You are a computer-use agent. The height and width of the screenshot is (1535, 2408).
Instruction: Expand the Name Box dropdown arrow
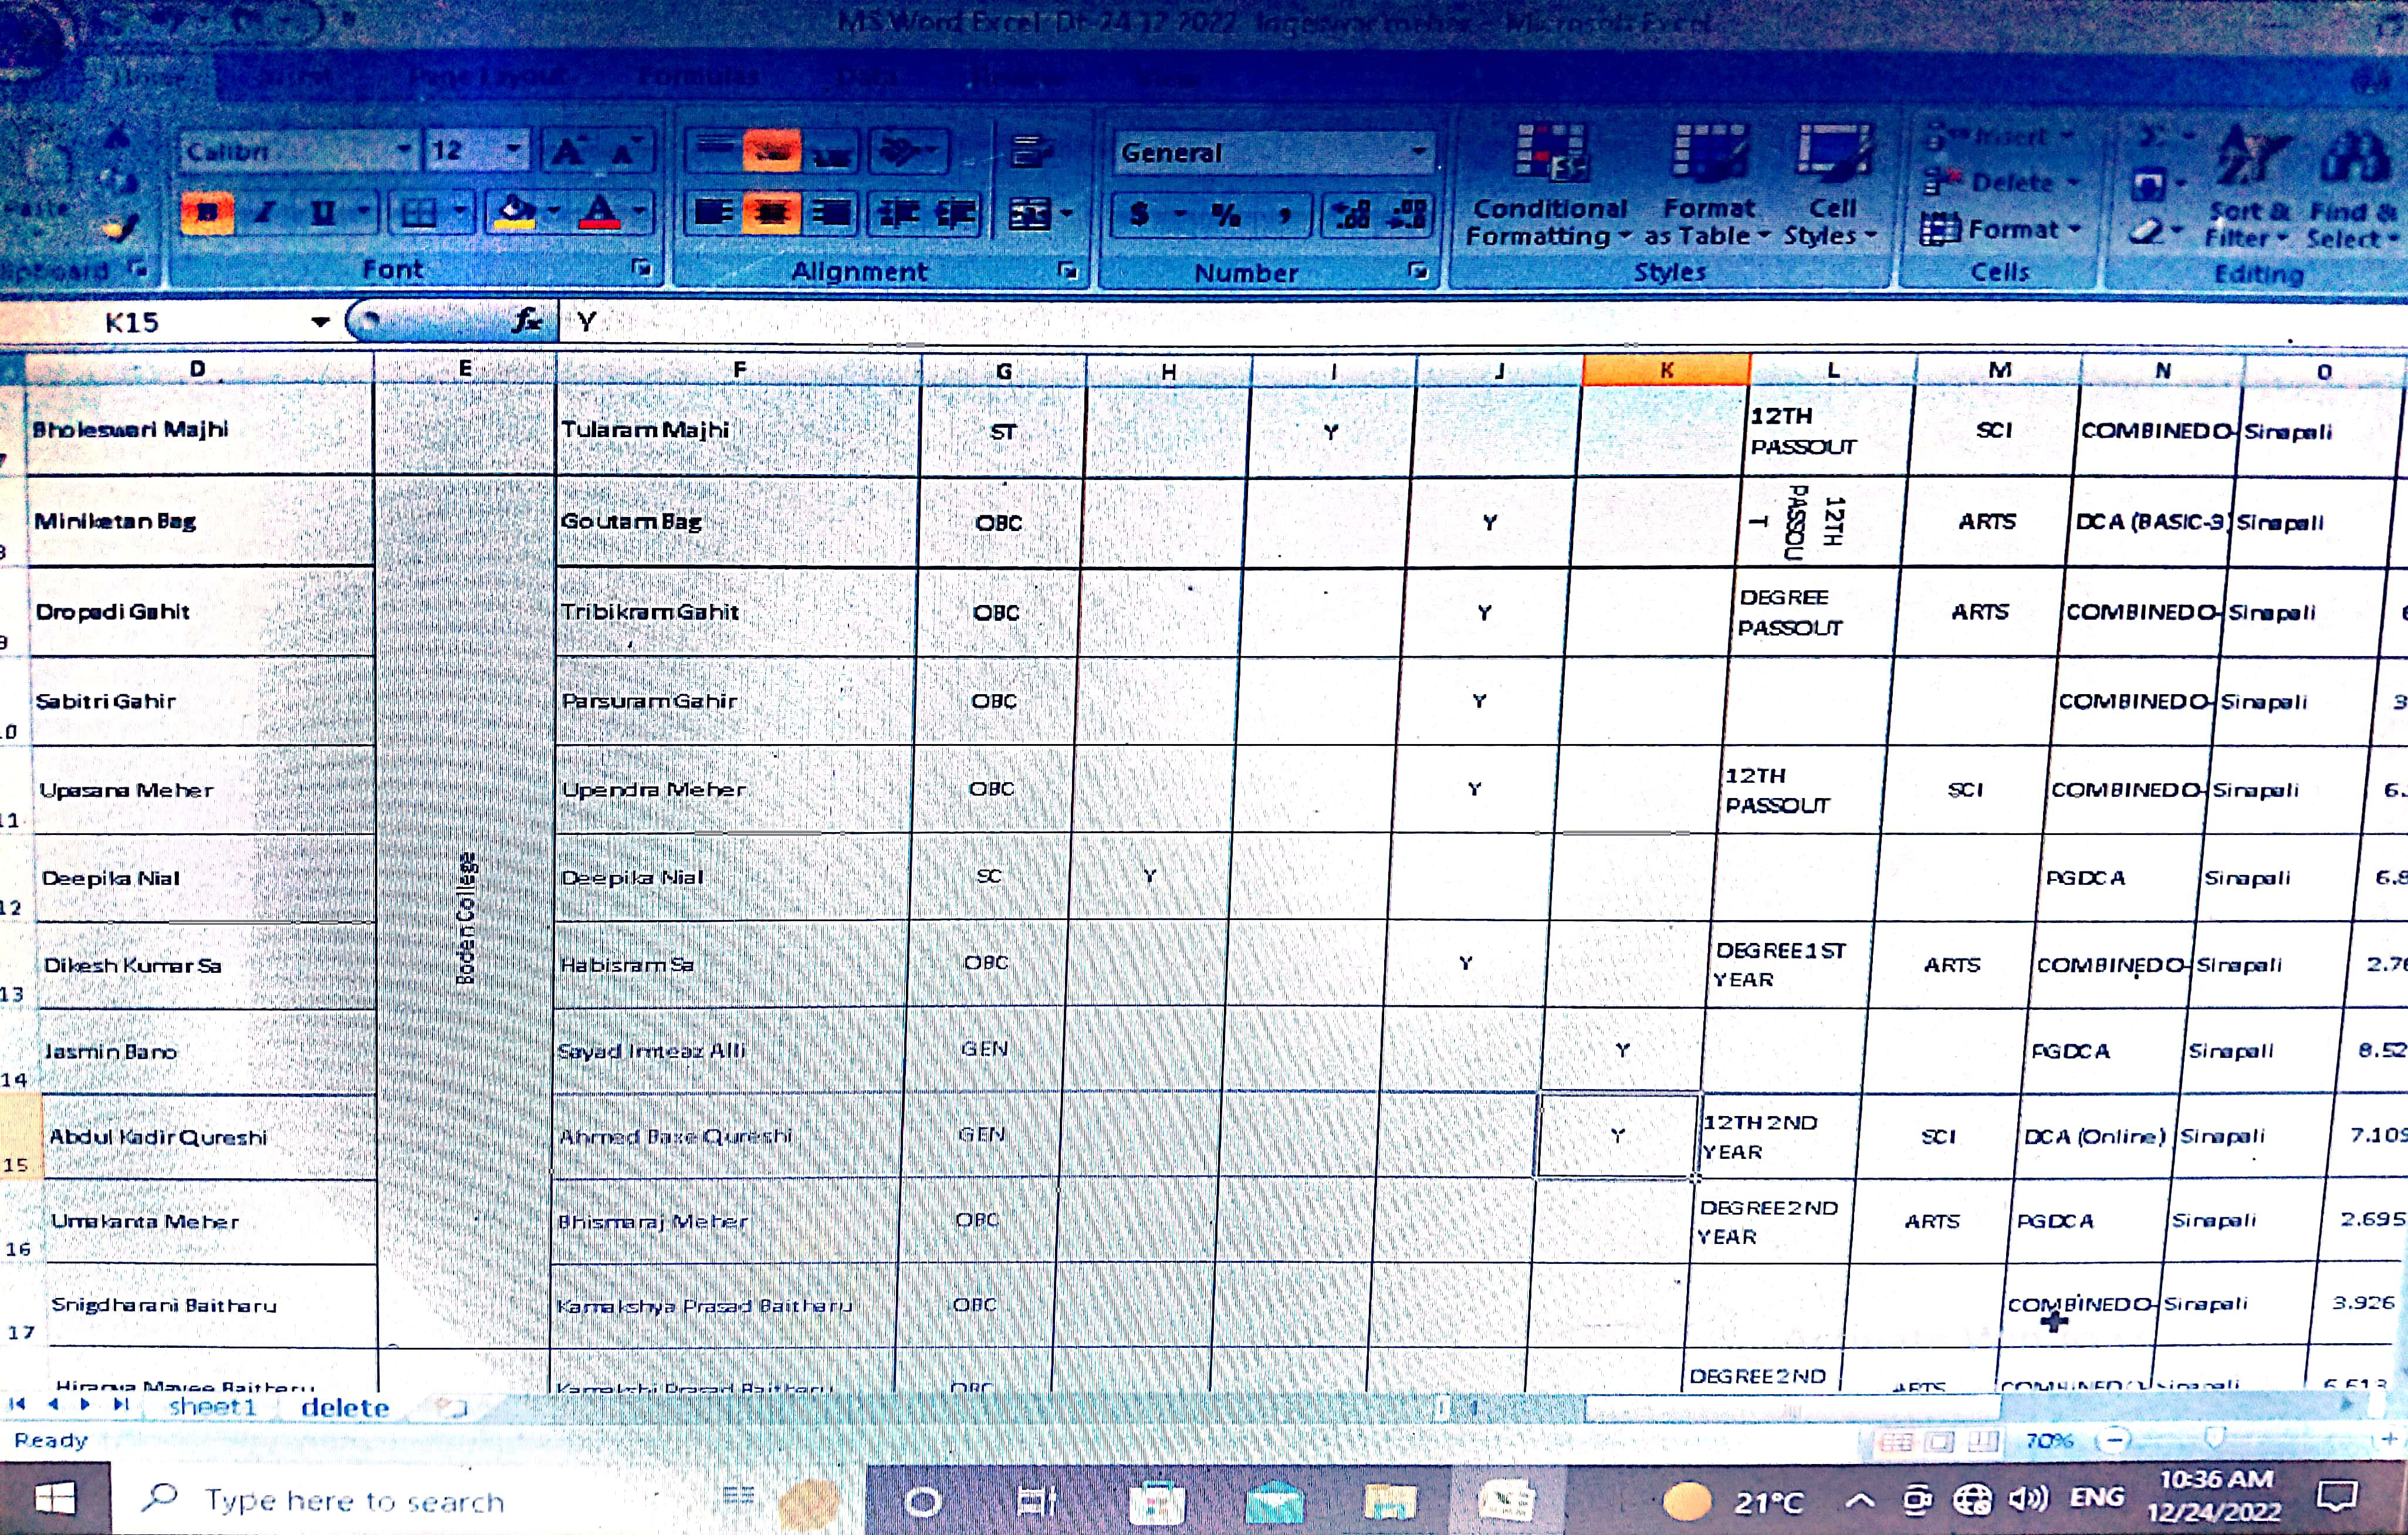point(320,322)
